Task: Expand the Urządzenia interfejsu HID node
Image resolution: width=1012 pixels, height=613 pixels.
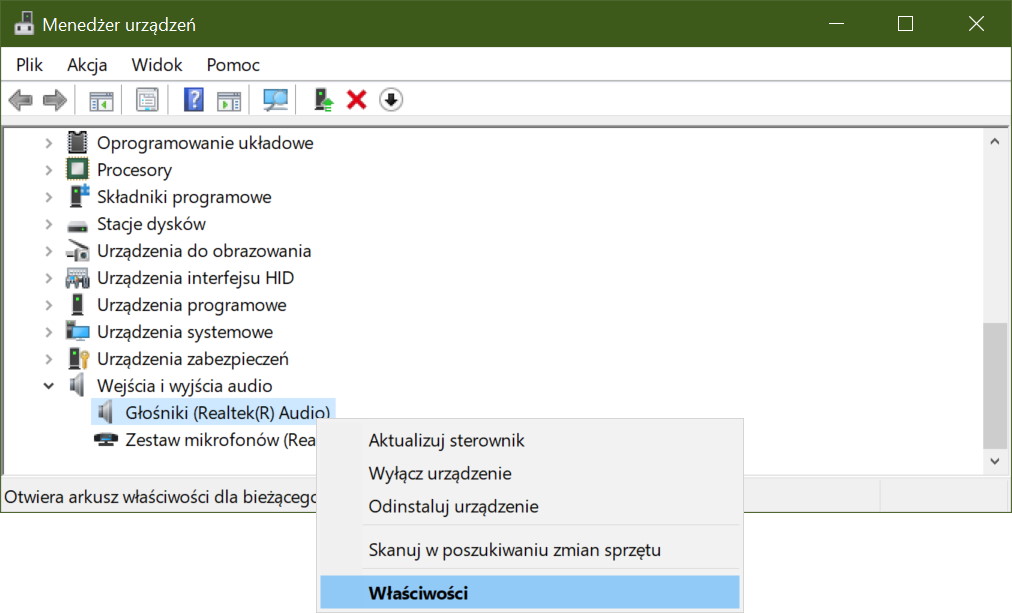Action: click(x=48, y=279)
